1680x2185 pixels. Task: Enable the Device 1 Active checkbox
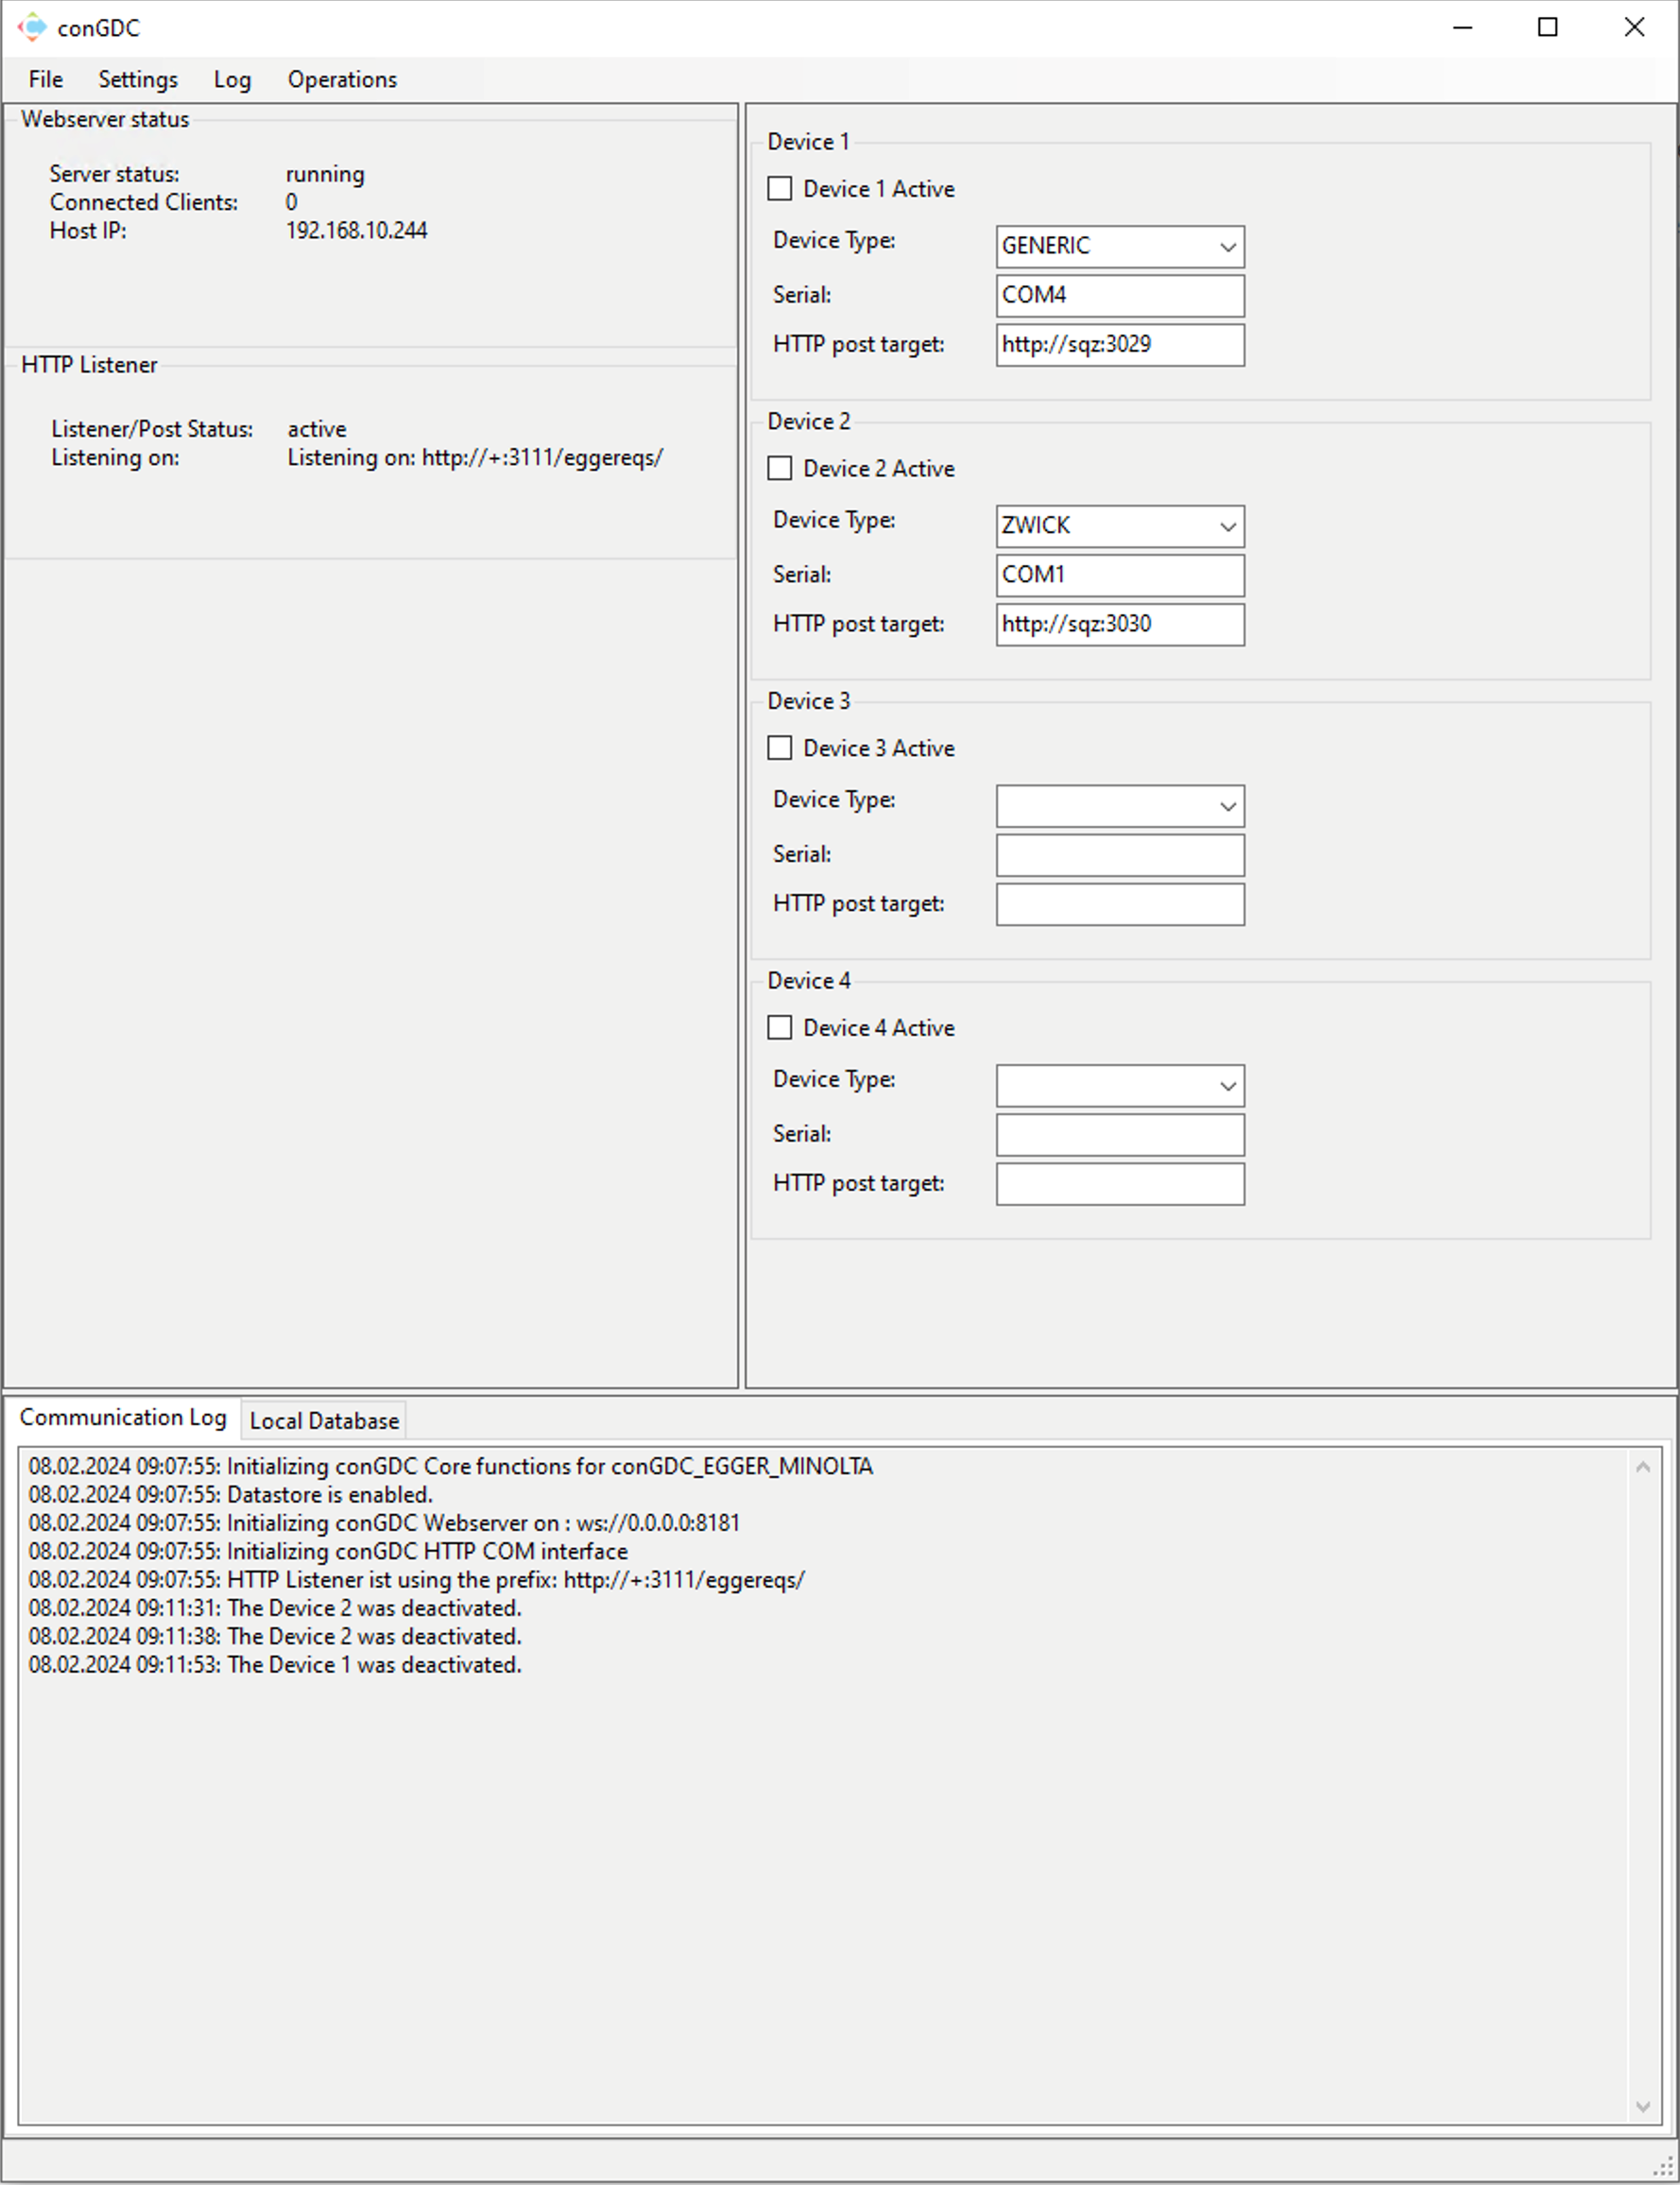pyautogui.click(x=779, y=189)
